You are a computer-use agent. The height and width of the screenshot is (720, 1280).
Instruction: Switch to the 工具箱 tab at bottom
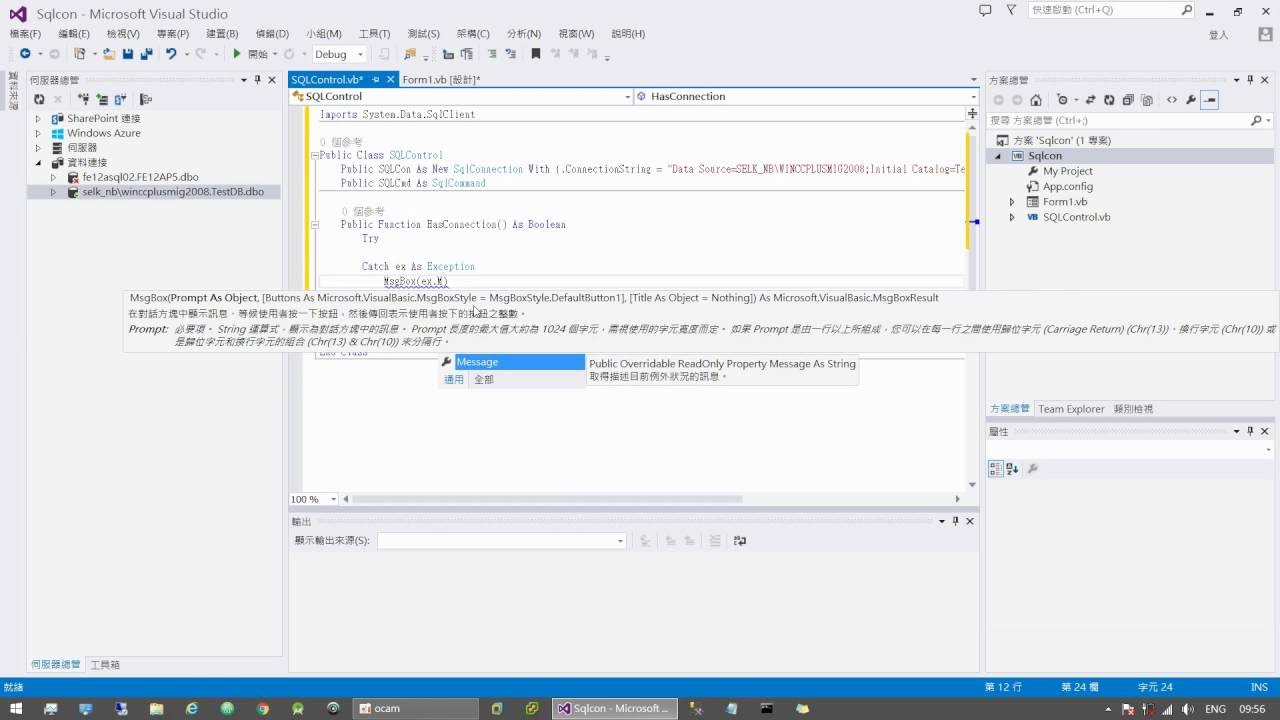[x=105, y=665]
